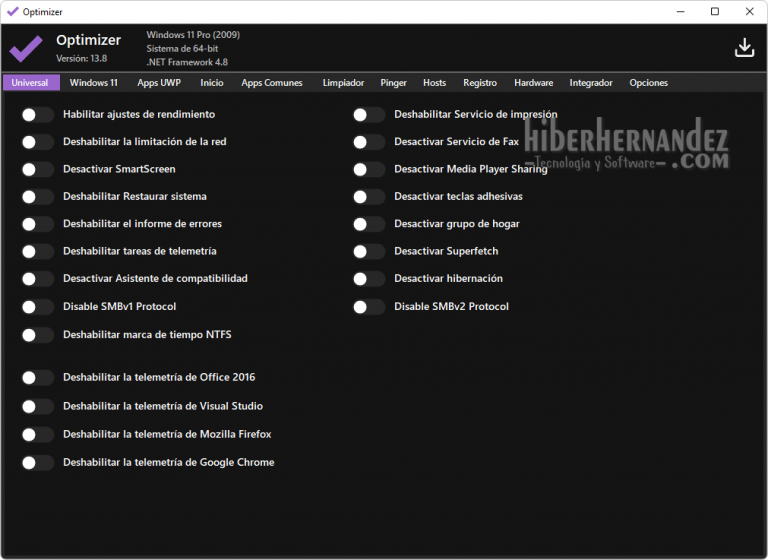The width and height of the screenshot is (768, 560).
Task: Turn on Desactivar Superfetch
Action: 369,252
